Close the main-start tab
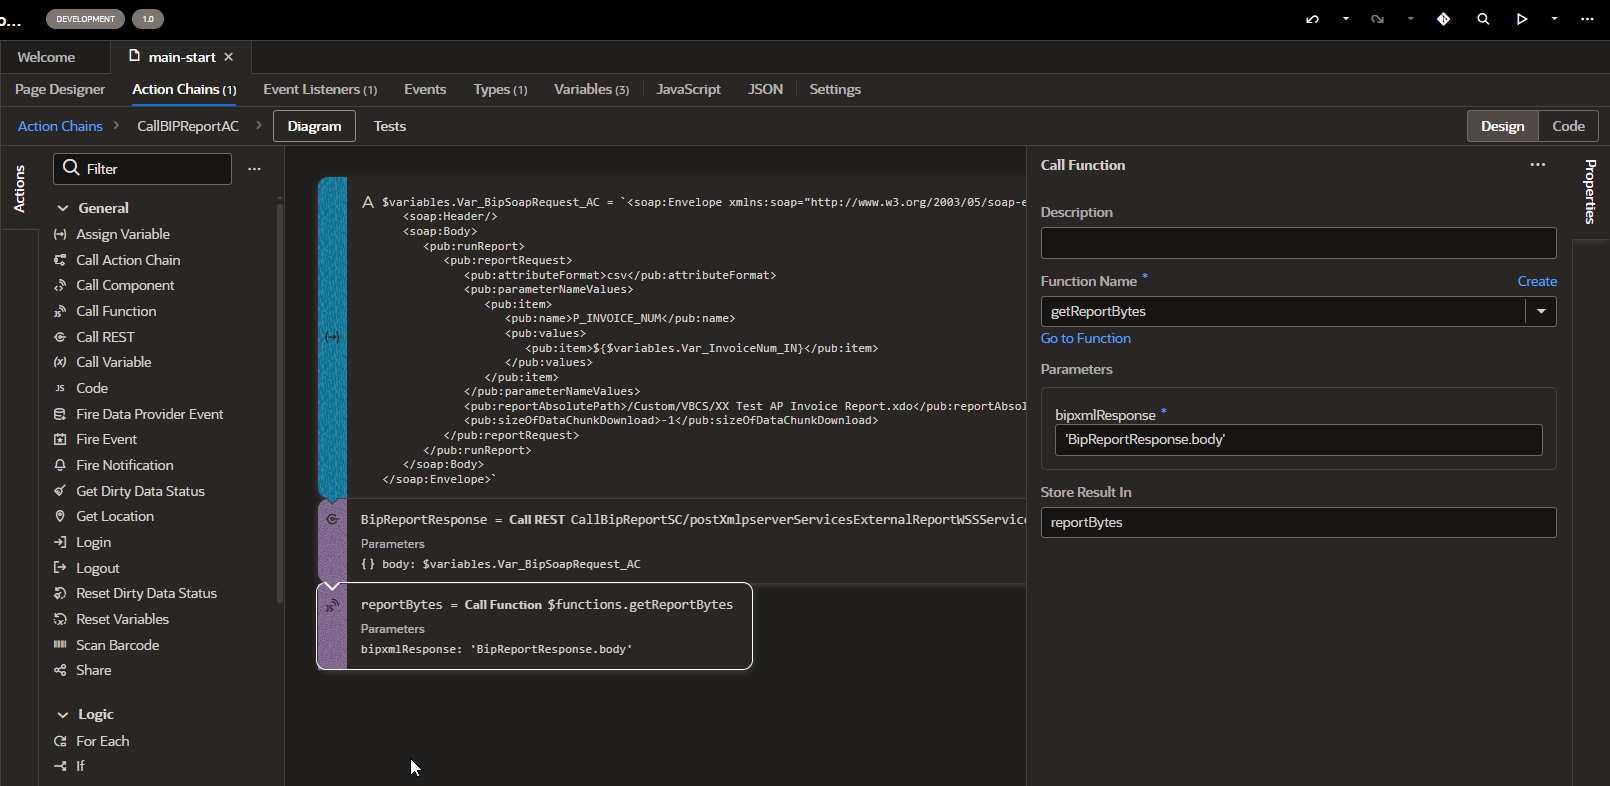 pos(229,57)
